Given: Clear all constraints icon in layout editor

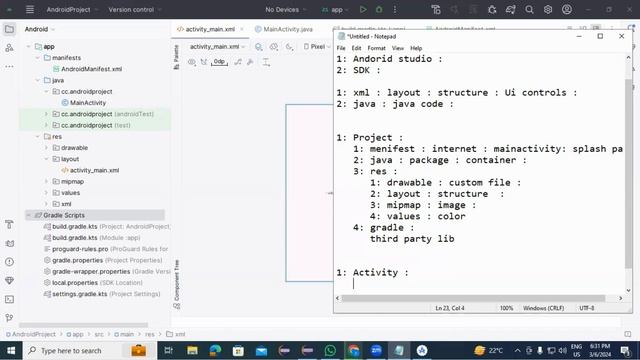Looking at the screenshot, I should (238, 62).
